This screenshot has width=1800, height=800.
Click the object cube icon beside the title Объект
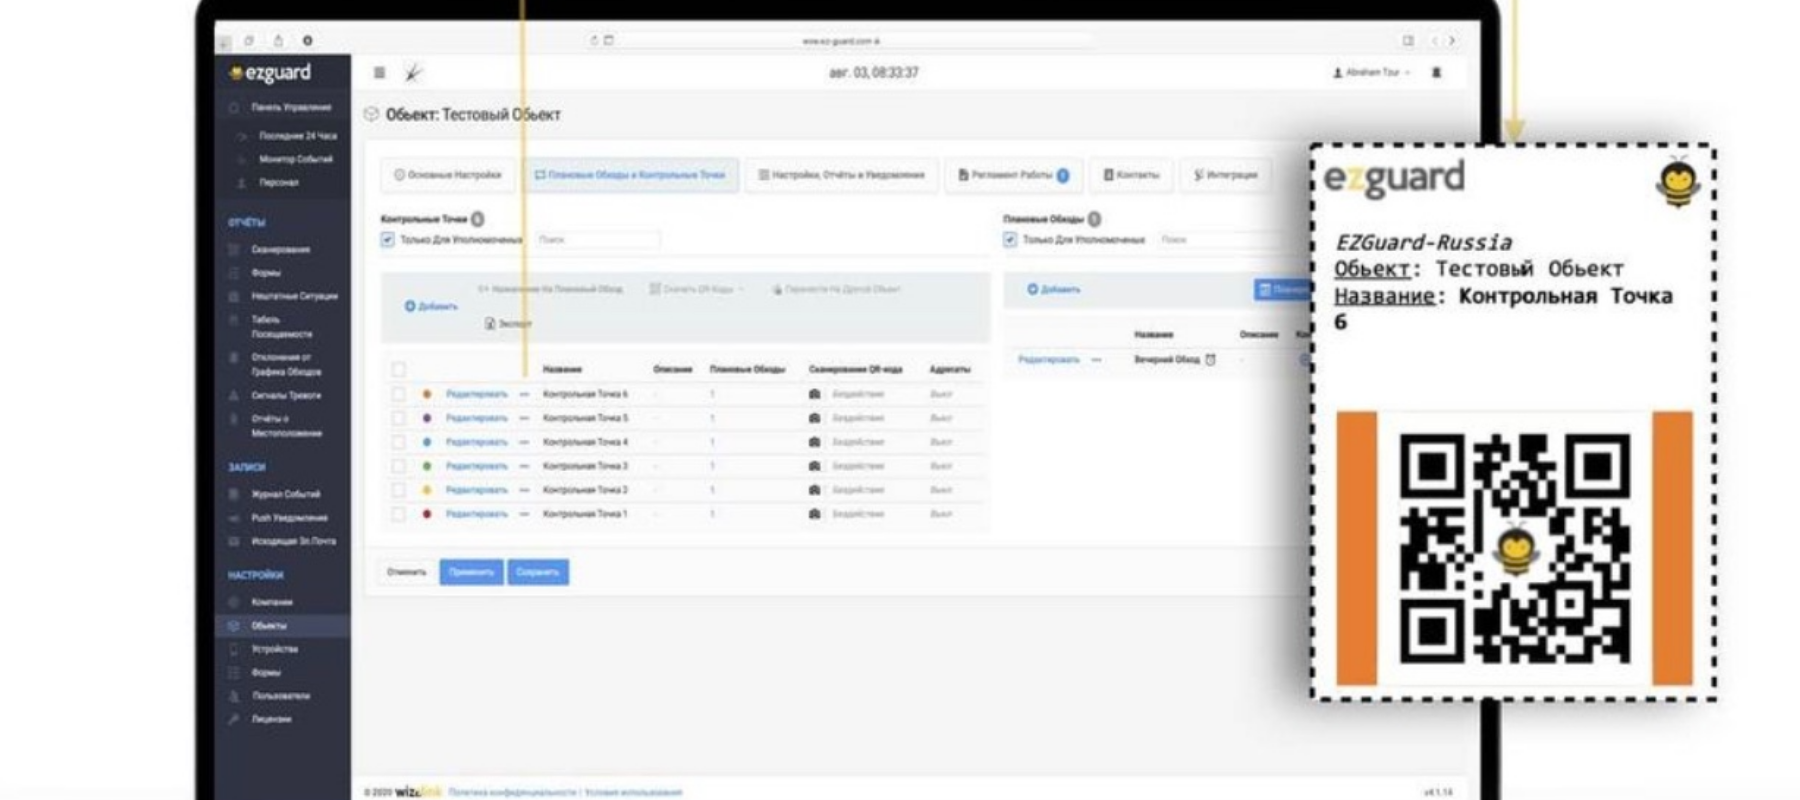tap(372, 114)
